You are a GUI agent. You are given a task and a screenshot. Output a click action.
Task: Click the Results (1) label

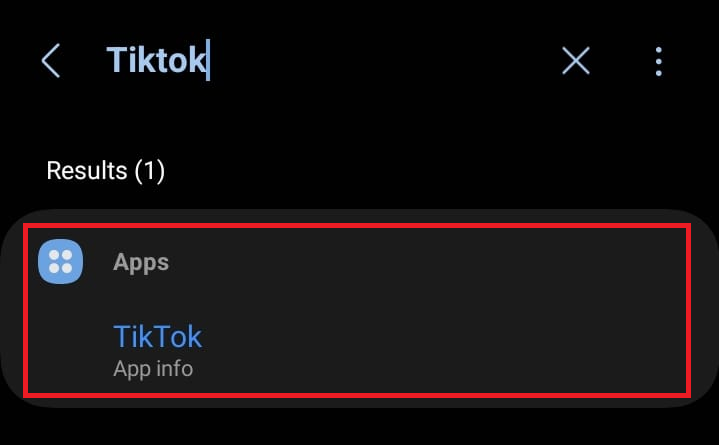105,170
